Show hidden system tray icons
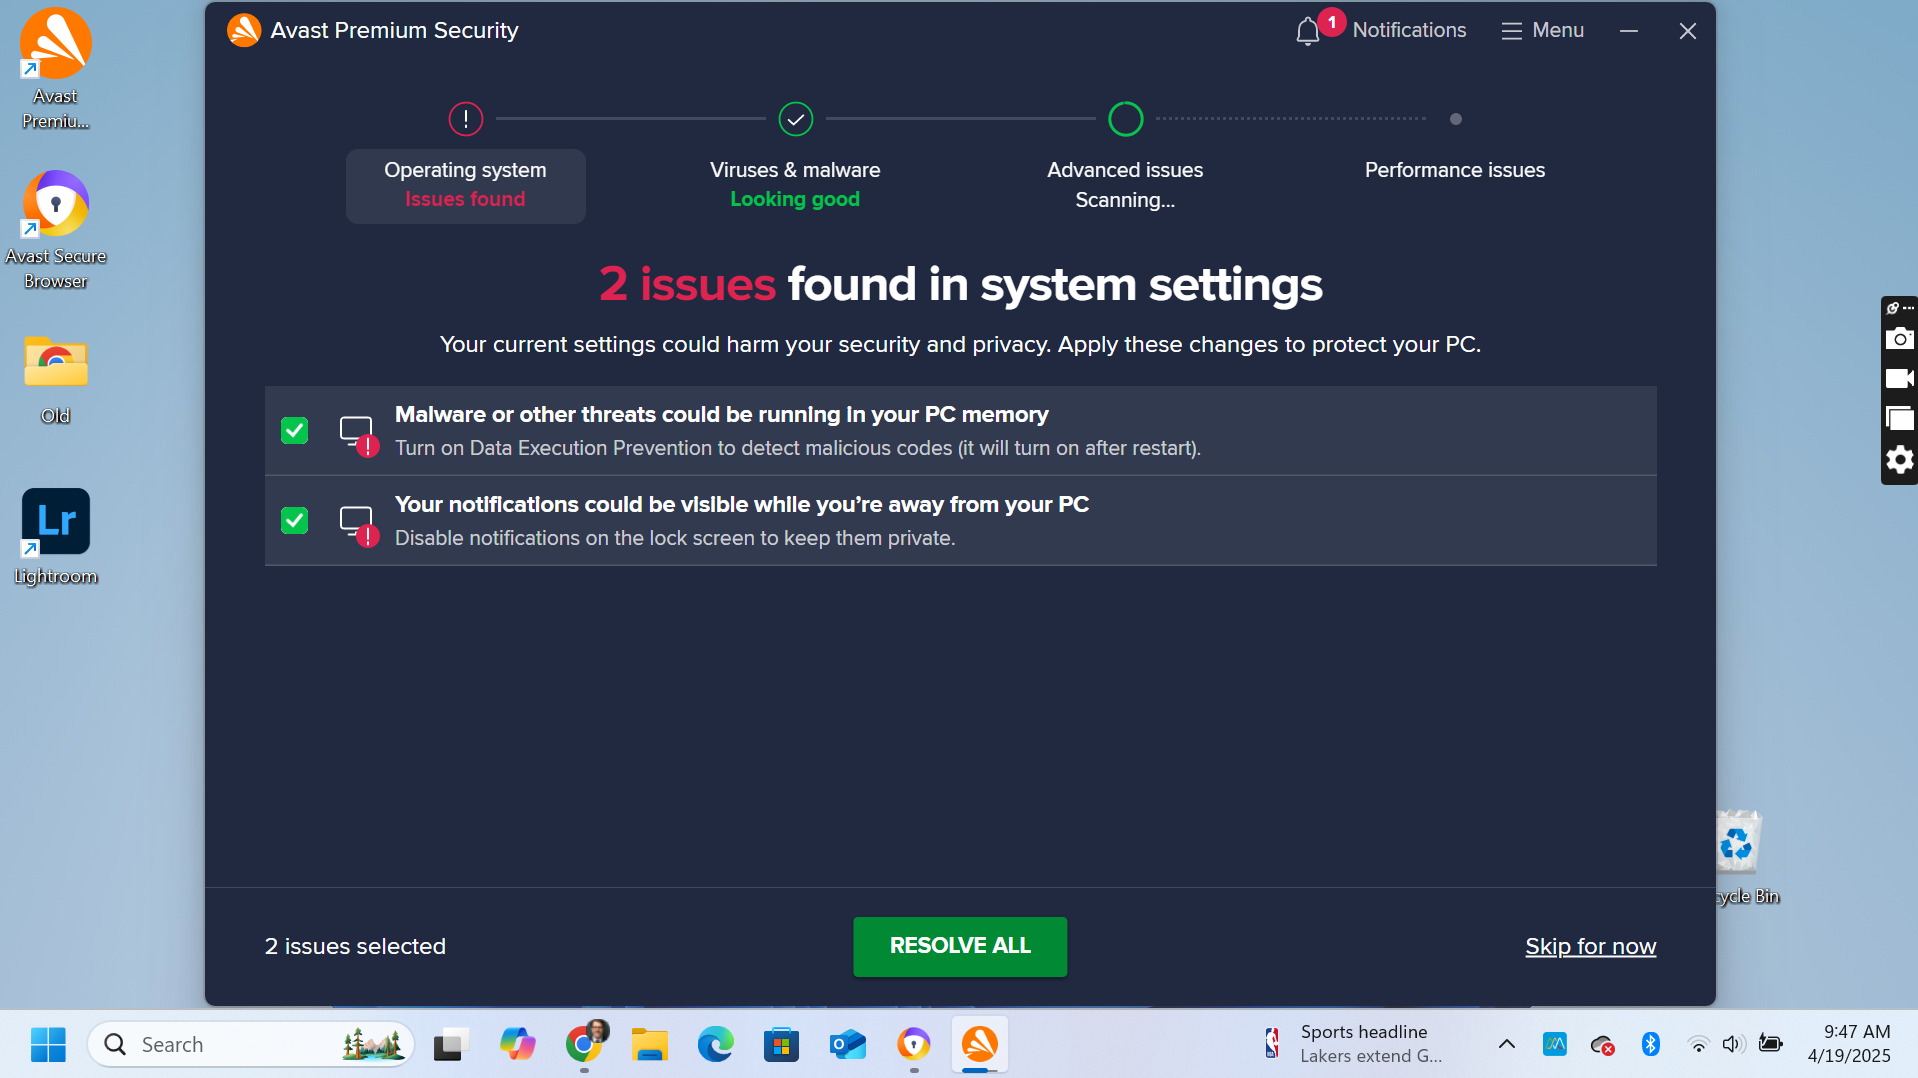Screen dimensions: 1918x1078 (x=1506, y=1045)
